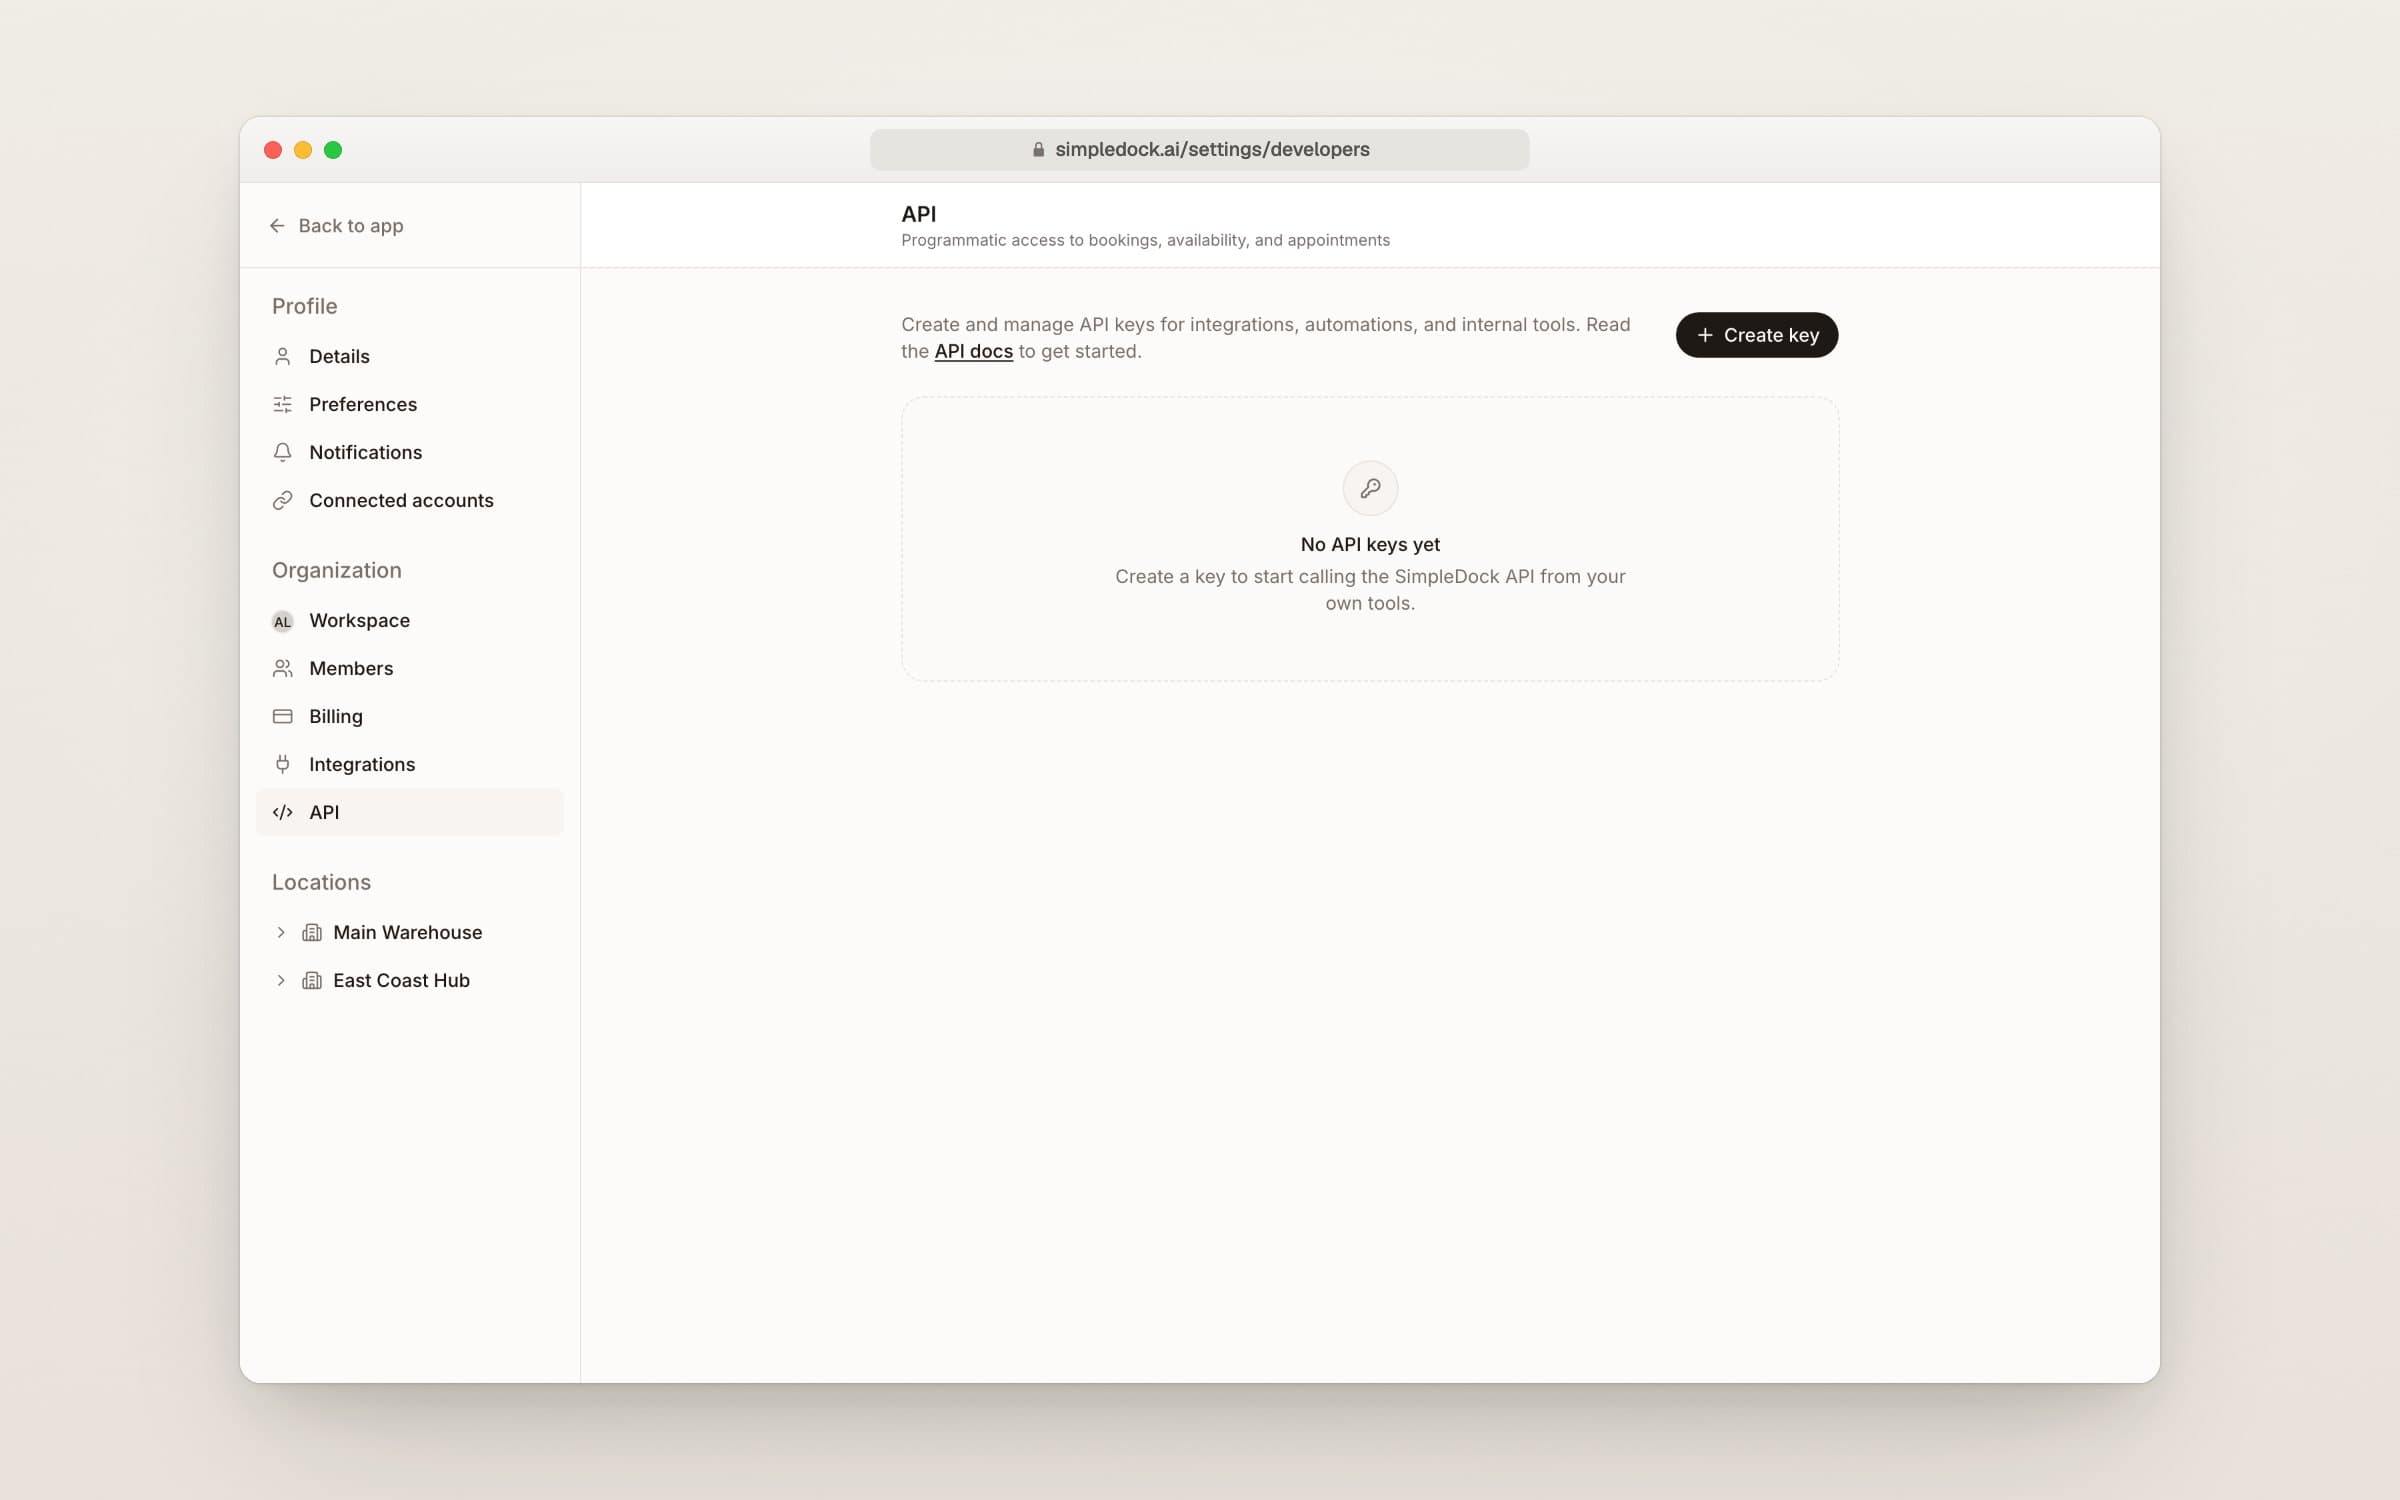Click the Create key button
This screenshot has width=2400, height=1500.
(1757, 335)
